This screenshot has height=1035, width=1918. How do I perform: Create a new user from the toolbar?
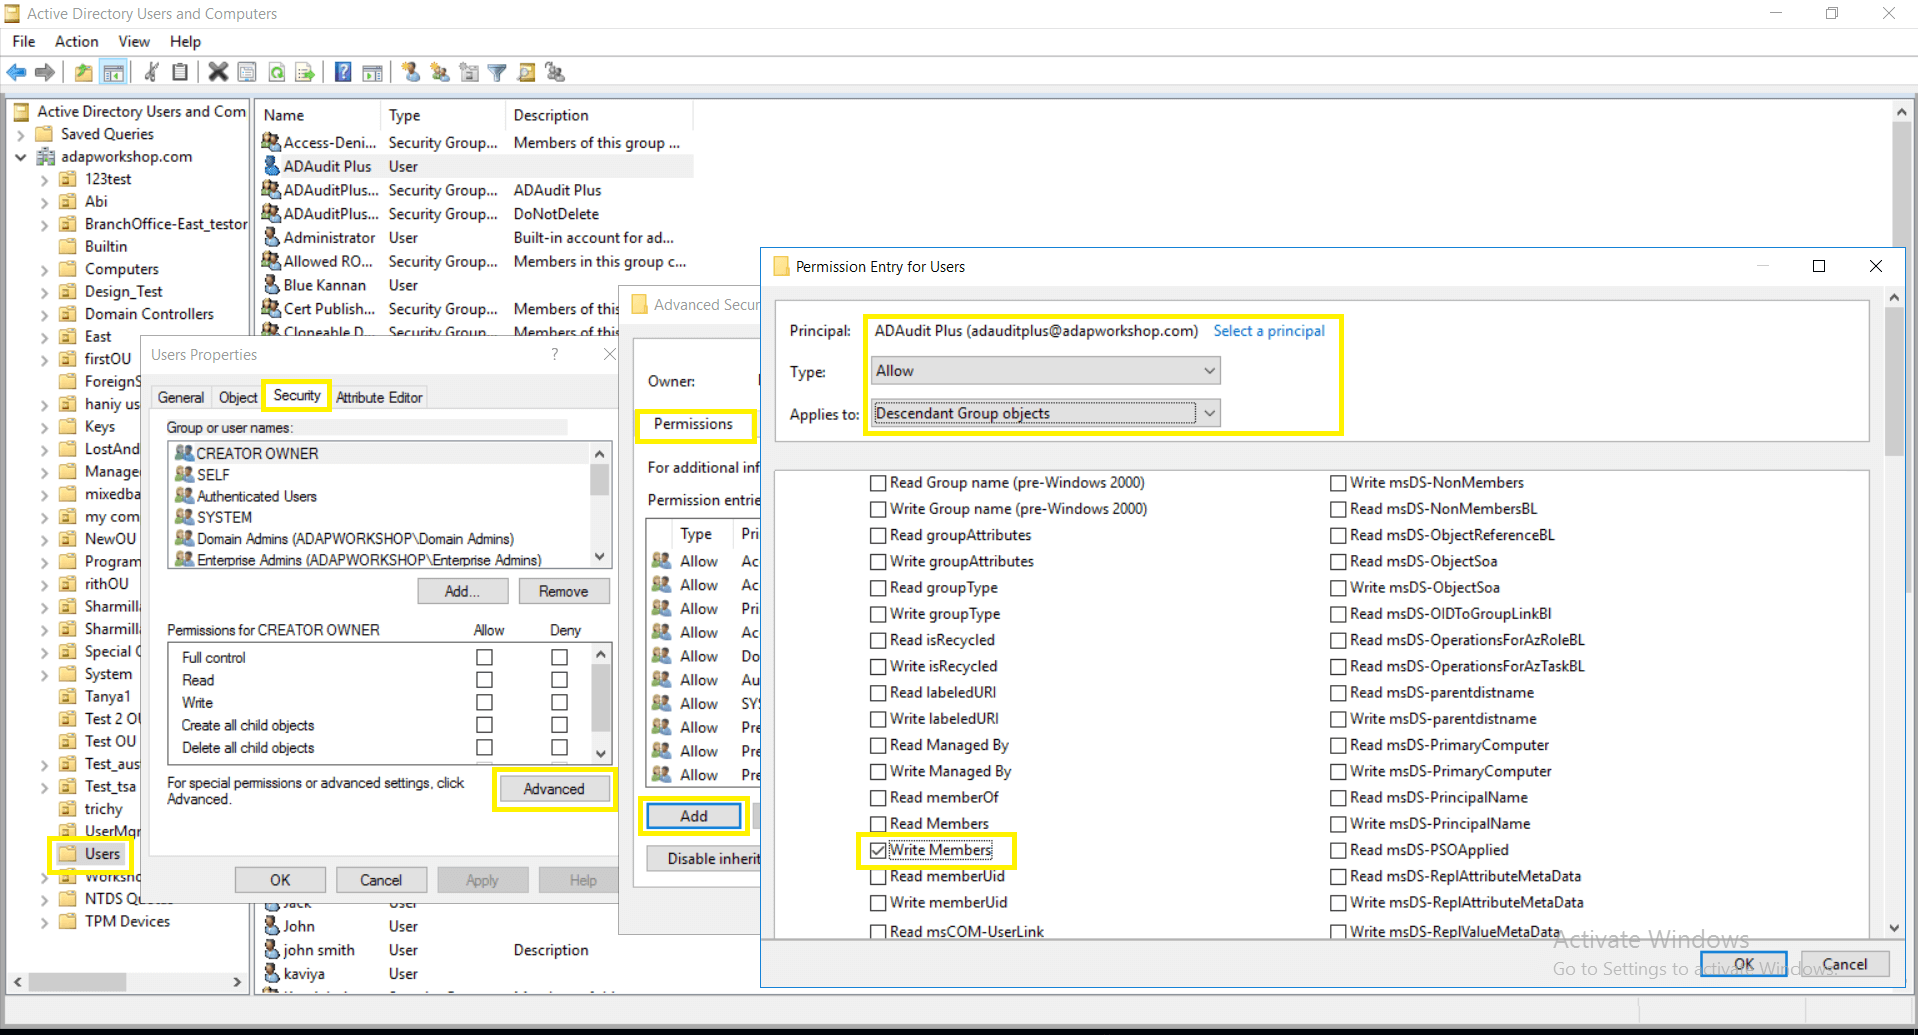(x=410, y=72)
